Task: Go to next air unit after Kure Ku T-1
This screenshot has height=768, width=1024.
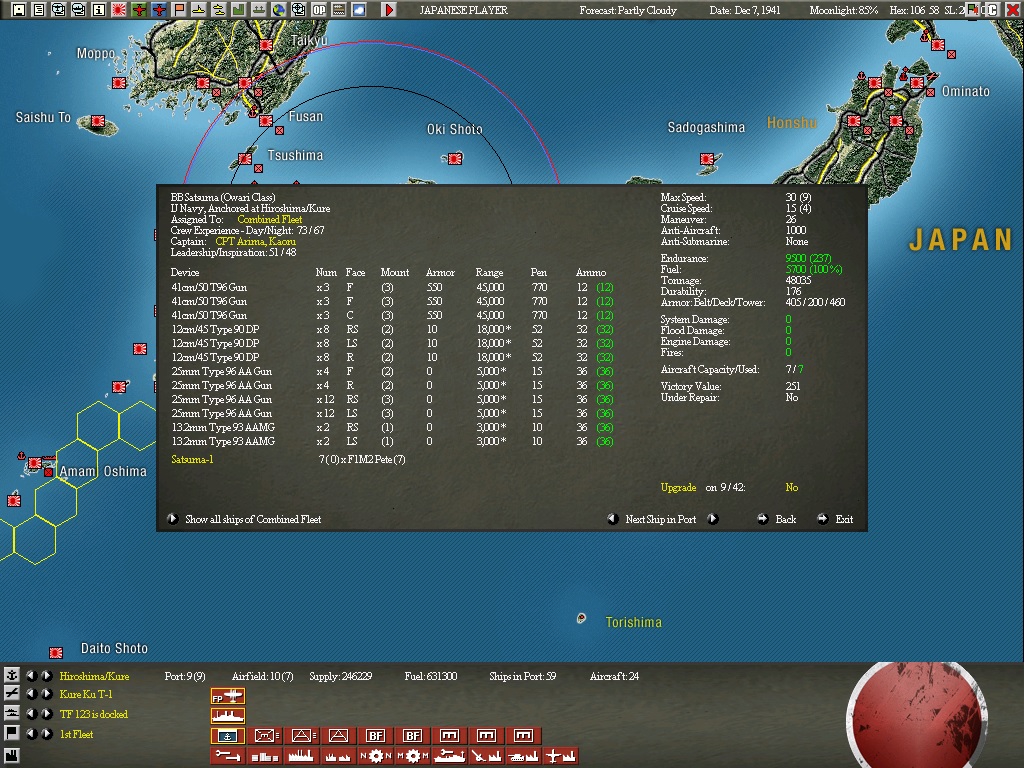Action: 46,694
